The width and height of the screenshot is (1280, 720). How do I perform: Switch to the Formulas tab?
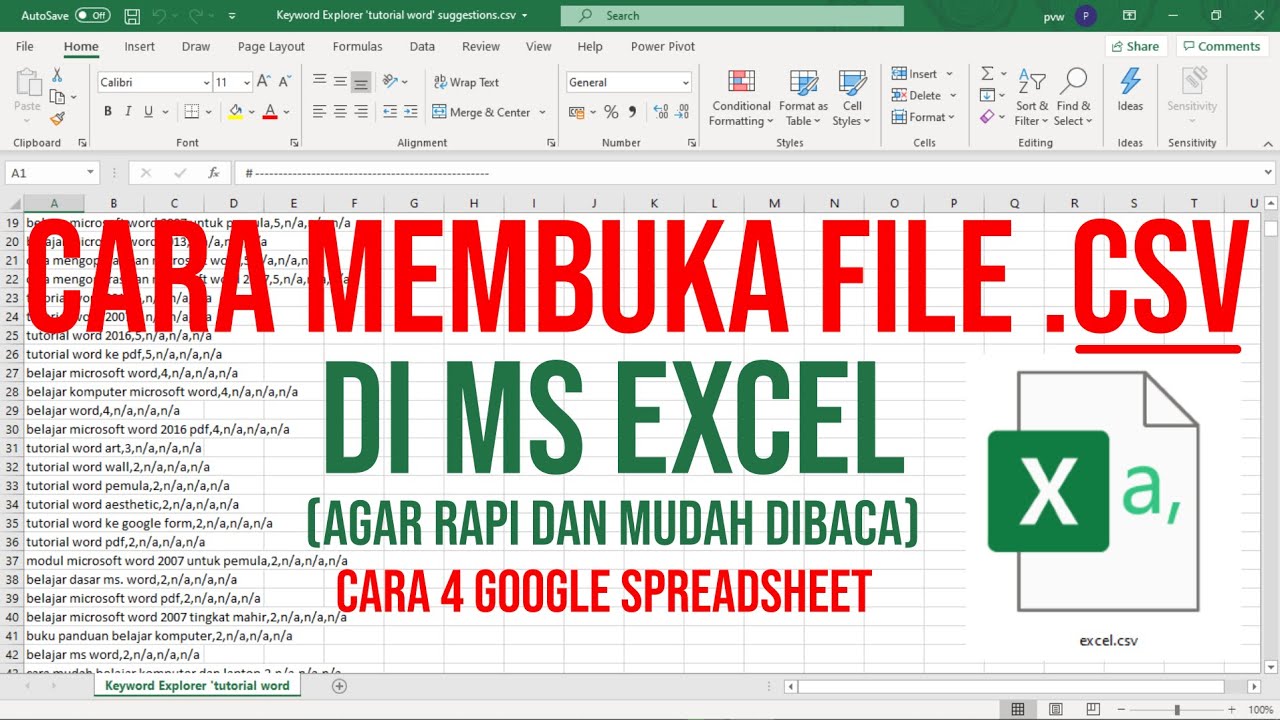point(357,46)
